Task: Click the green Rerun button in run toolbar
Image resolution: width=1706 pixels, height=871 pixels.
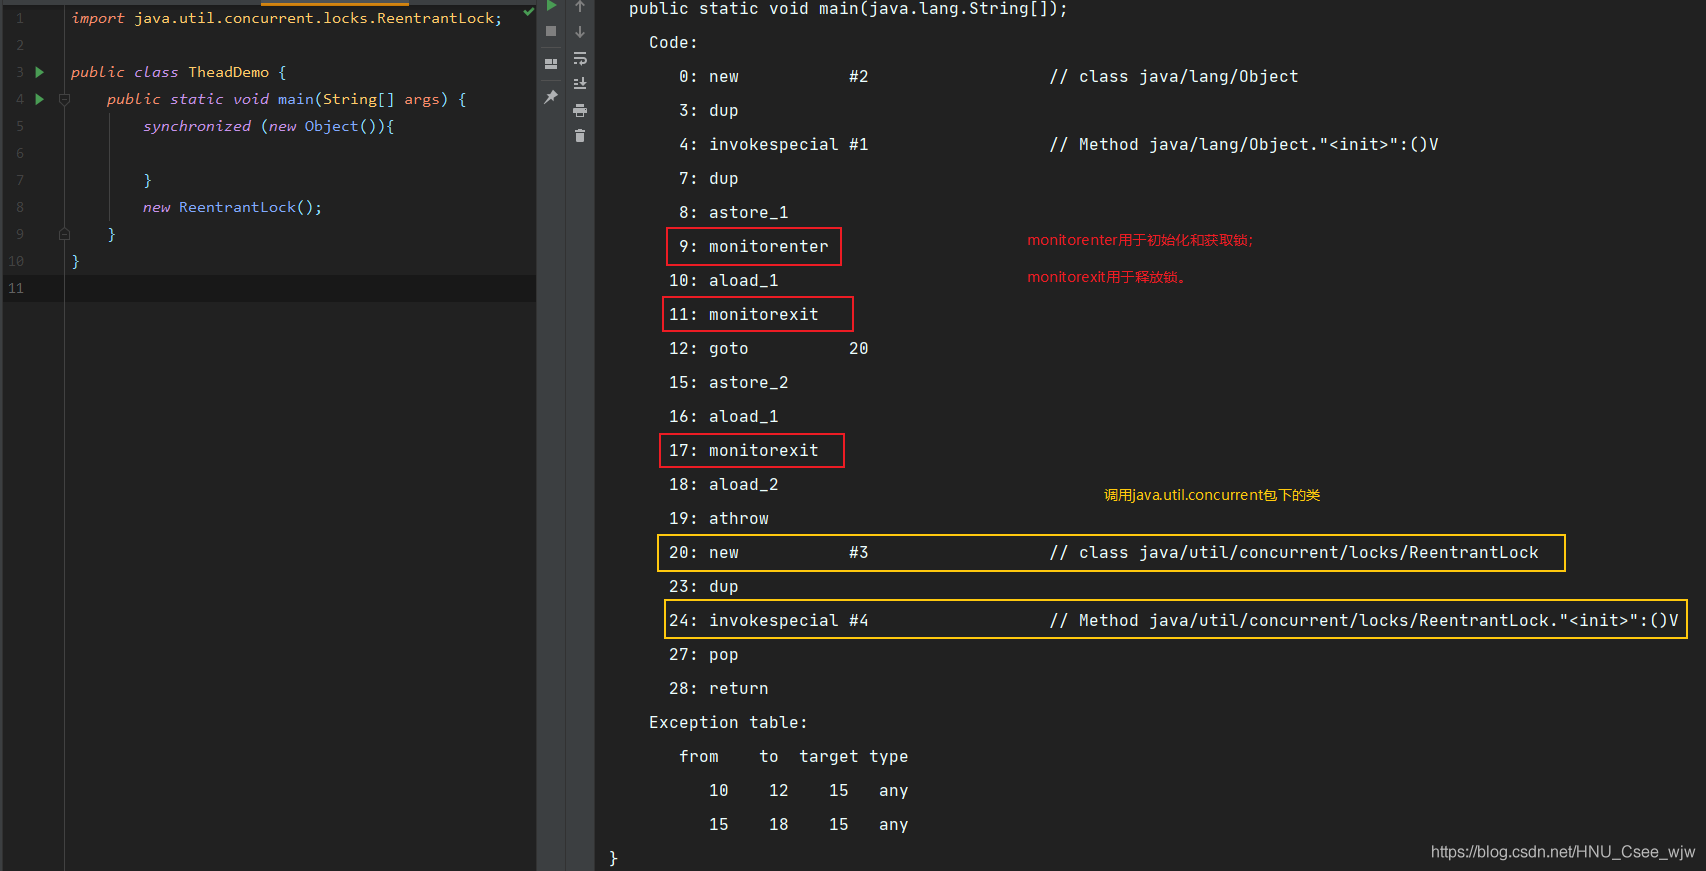Action: click(551, 6)
